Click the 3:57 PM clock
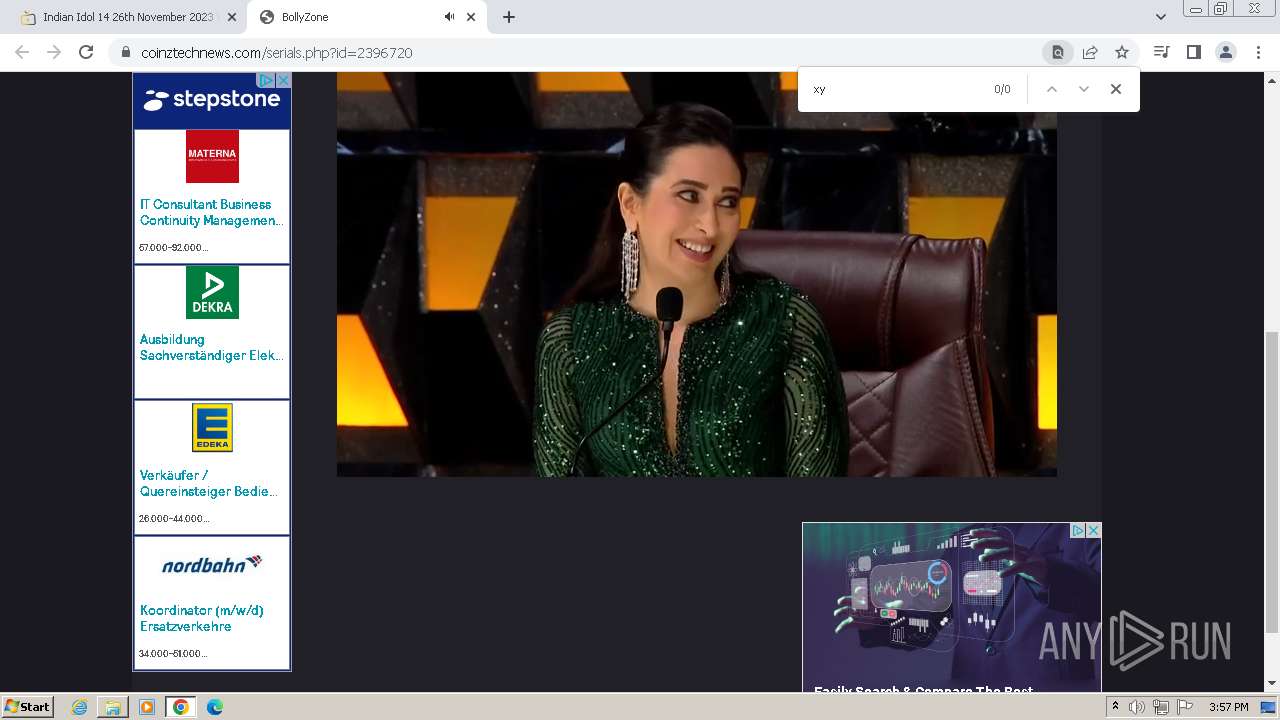This screenshot has height=720, width=1280. pyautogui.click(x=1229, y=707)
